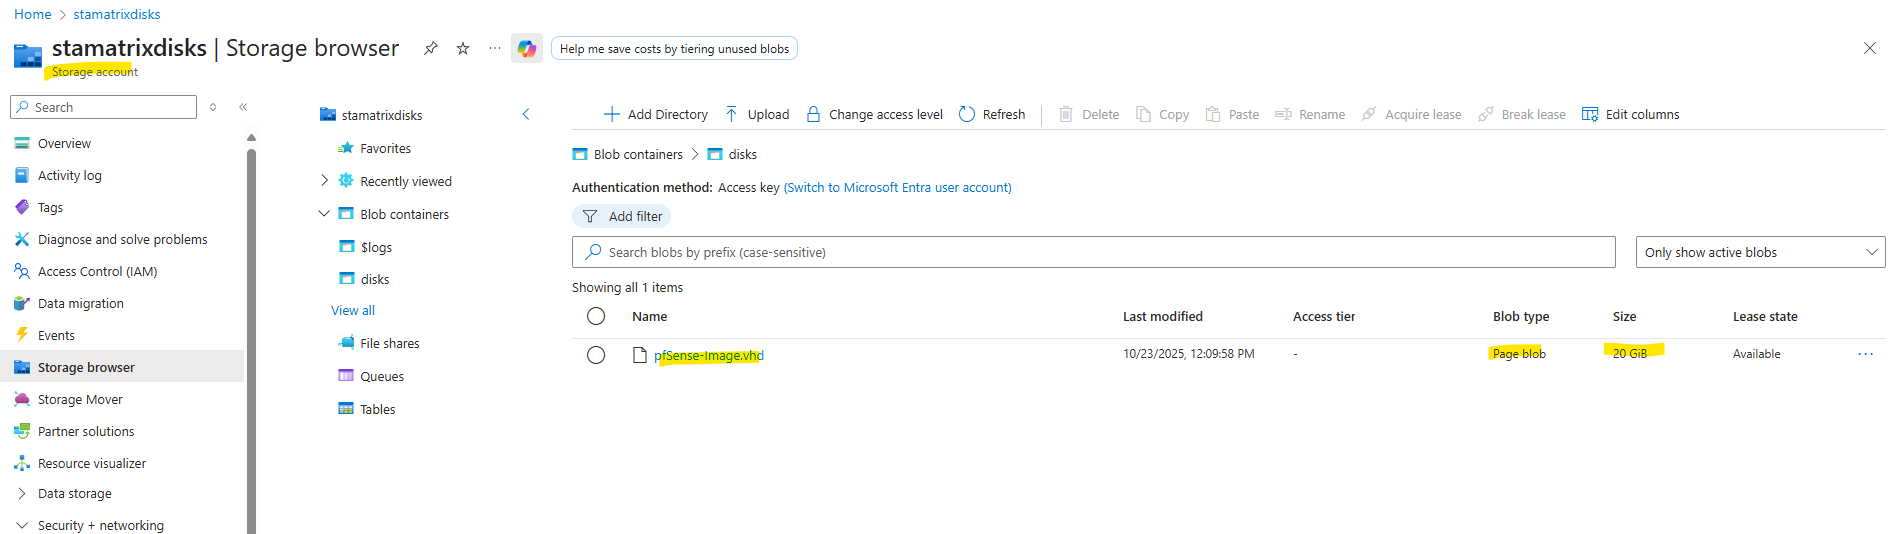
Task: Refresh the blob list
Action: [x=992, y=114]
